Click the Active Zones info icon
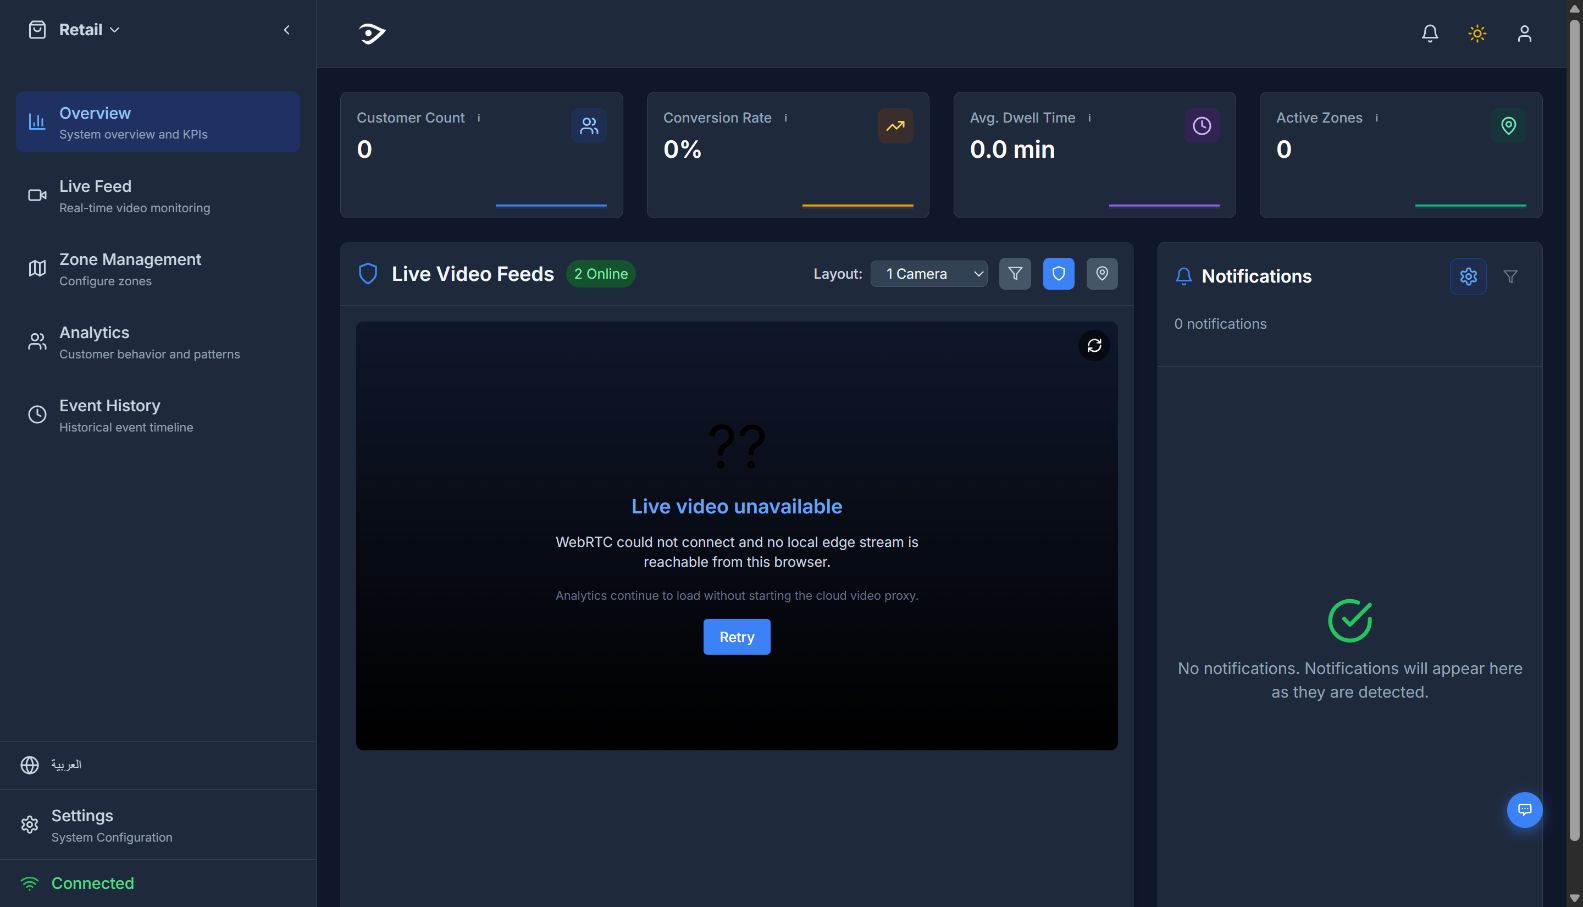This screenshot has height=907, width=1583. 1377,118
